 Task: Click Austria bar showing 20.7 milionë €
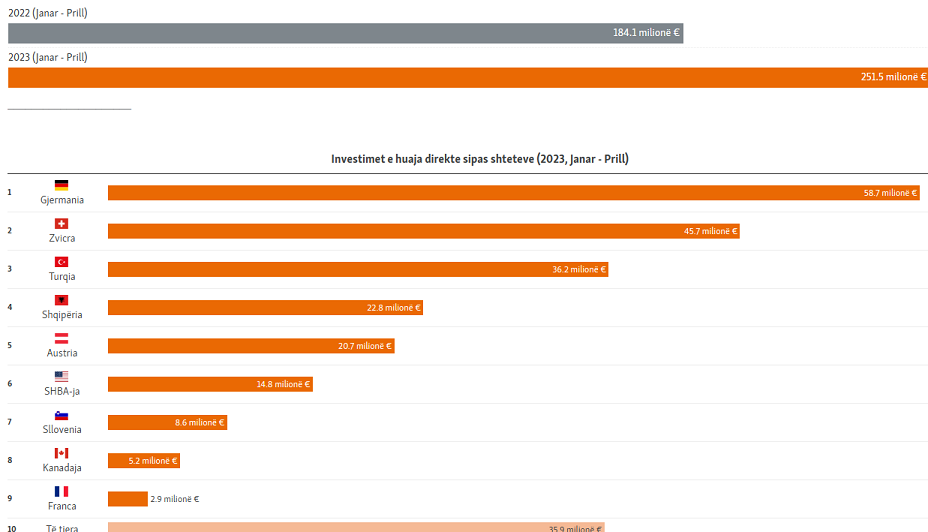point(251,346)
